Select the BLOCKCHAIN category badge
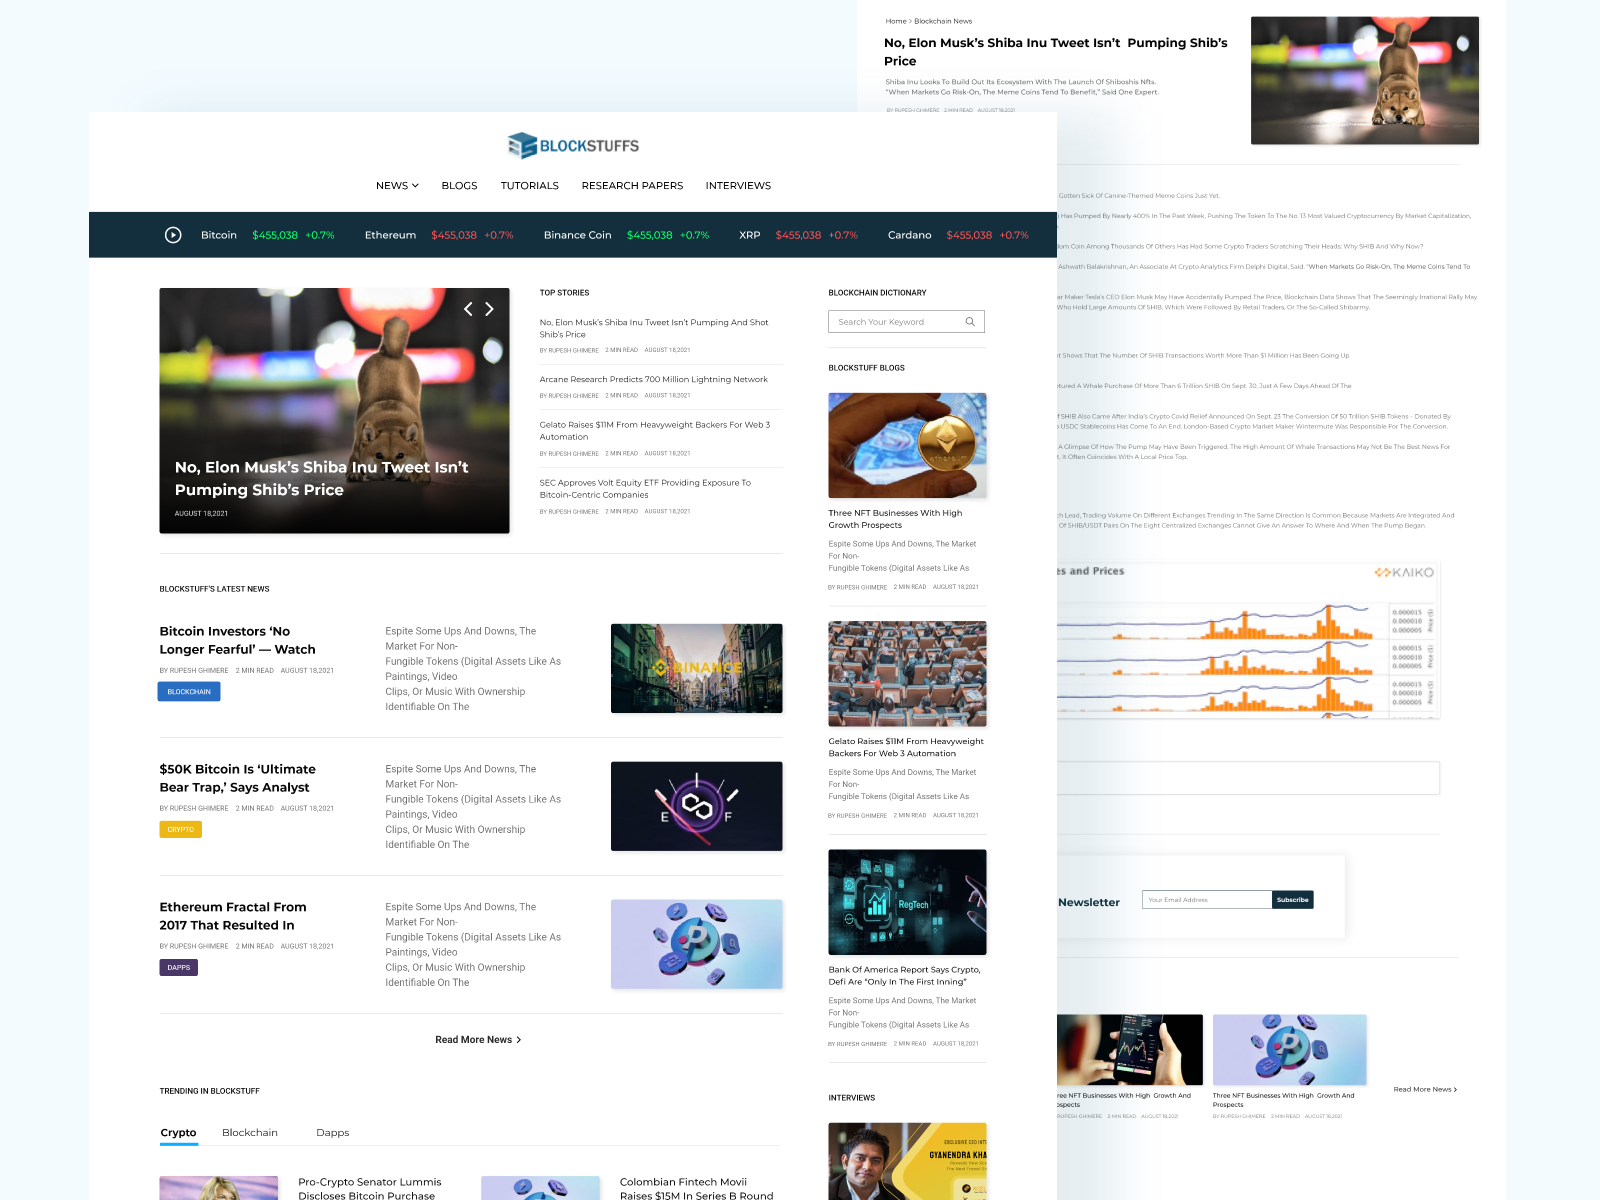 (x=188, y=691)
